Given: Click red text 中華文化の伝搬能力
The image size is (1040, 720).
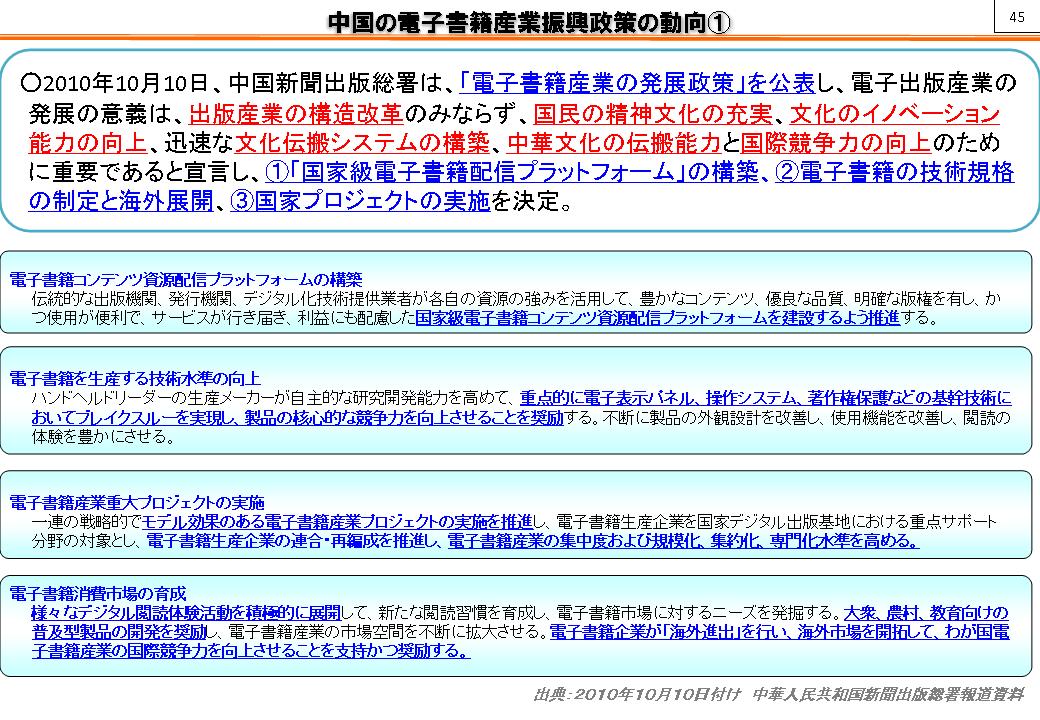Looking at the screenshot, I should point(614,142).
